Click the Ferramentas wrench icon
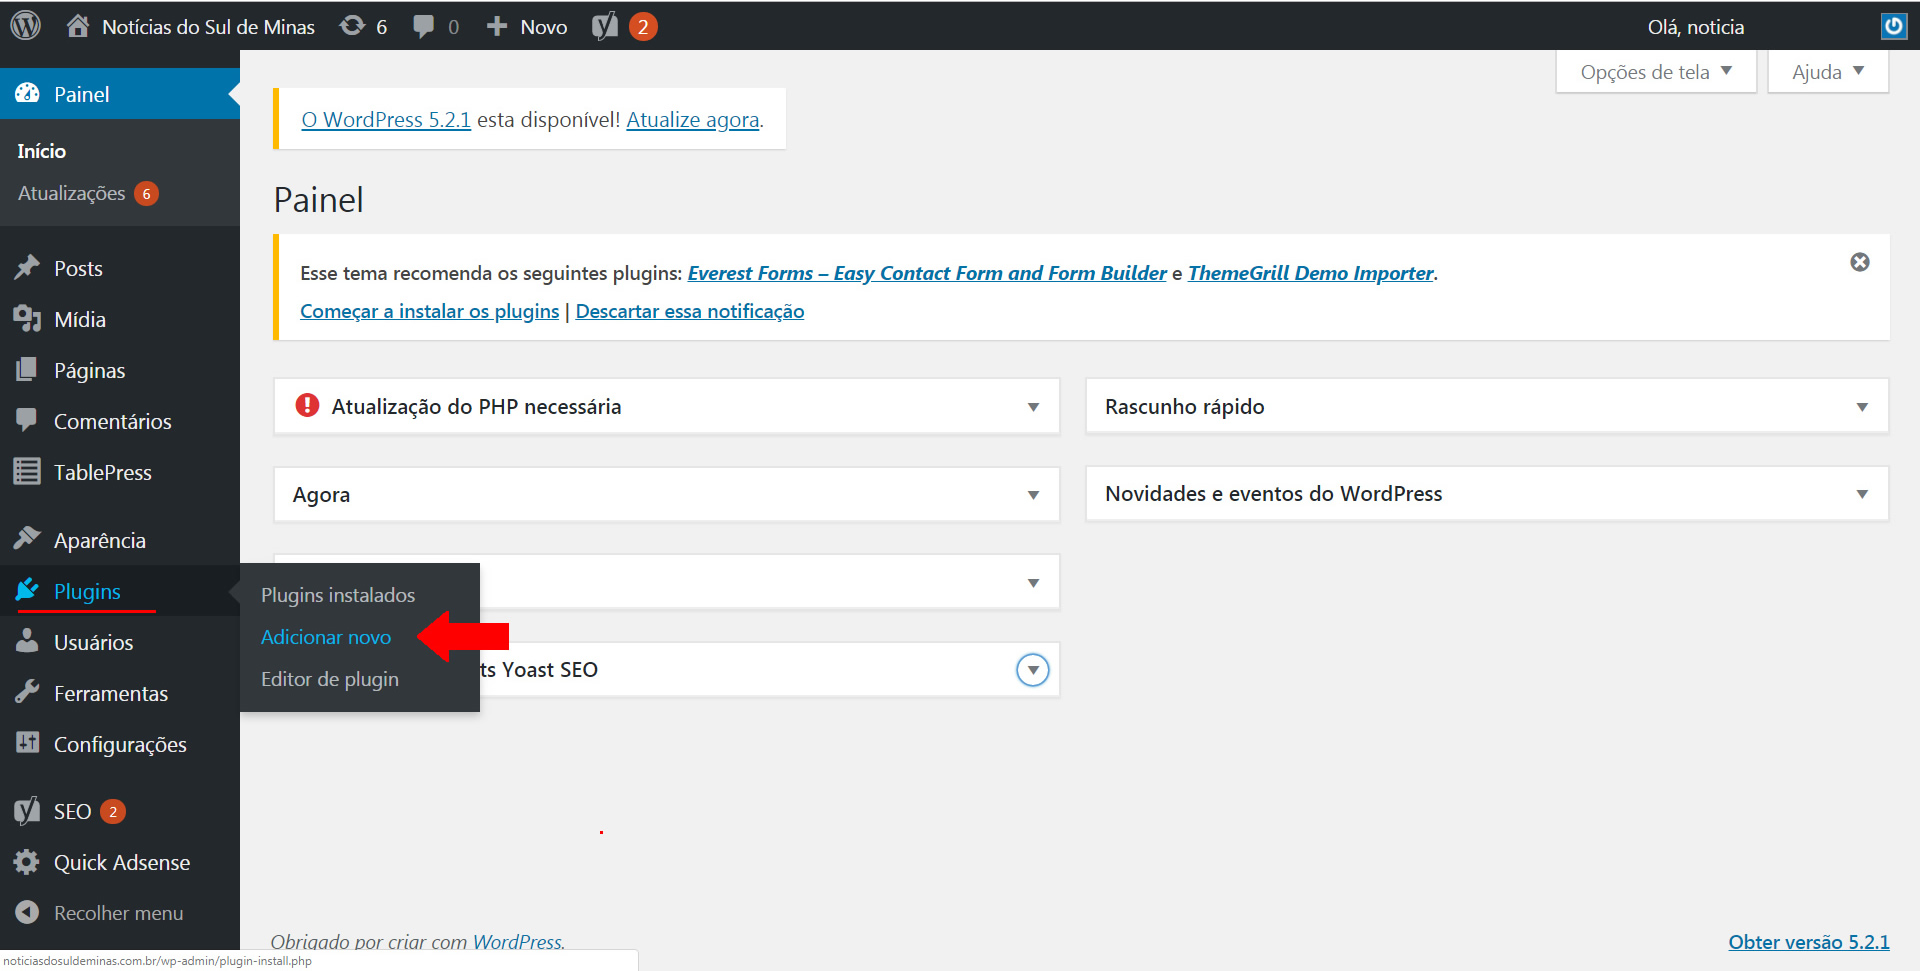Viewport: 1920px width, 971px height. (27, 693)
